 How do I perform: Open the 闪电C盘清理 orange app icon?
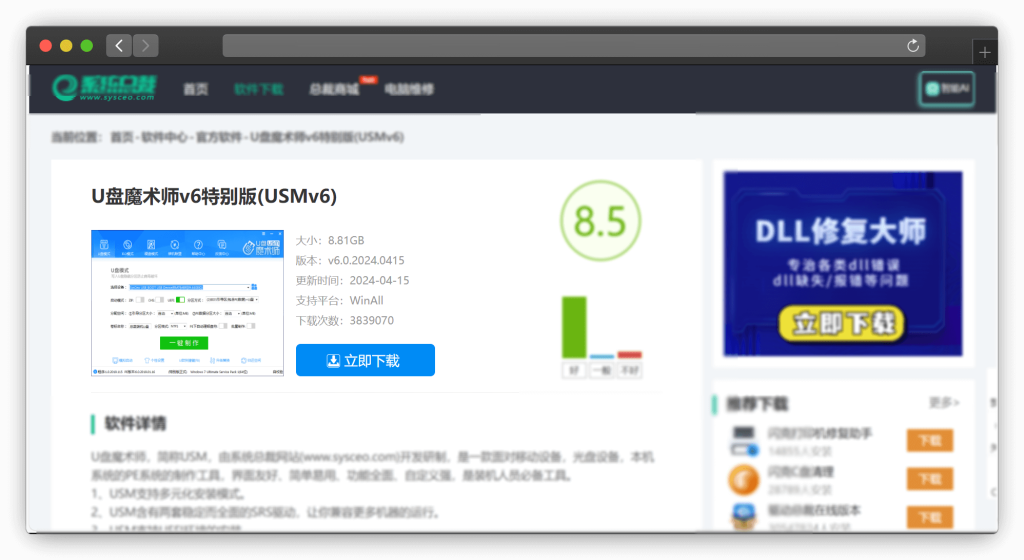(x=744, y=480)
